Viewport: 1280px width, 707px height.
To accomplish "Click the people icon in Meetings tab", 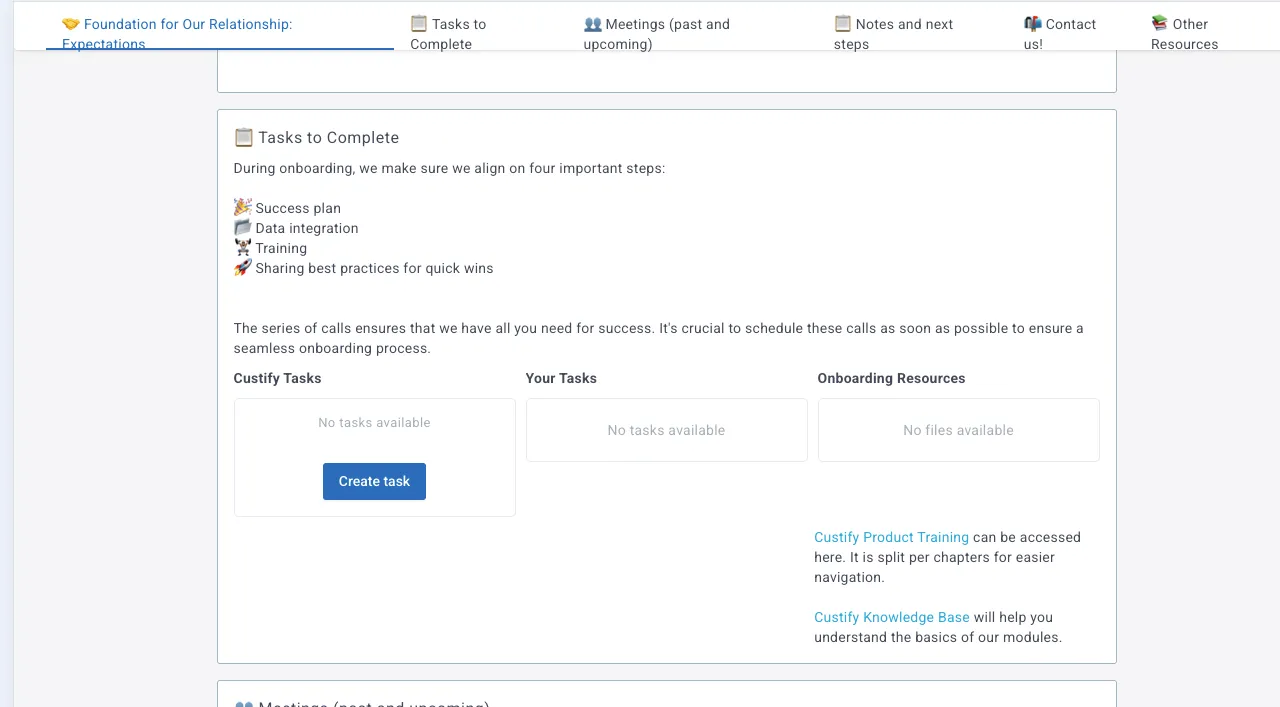I will pos(593,24).
